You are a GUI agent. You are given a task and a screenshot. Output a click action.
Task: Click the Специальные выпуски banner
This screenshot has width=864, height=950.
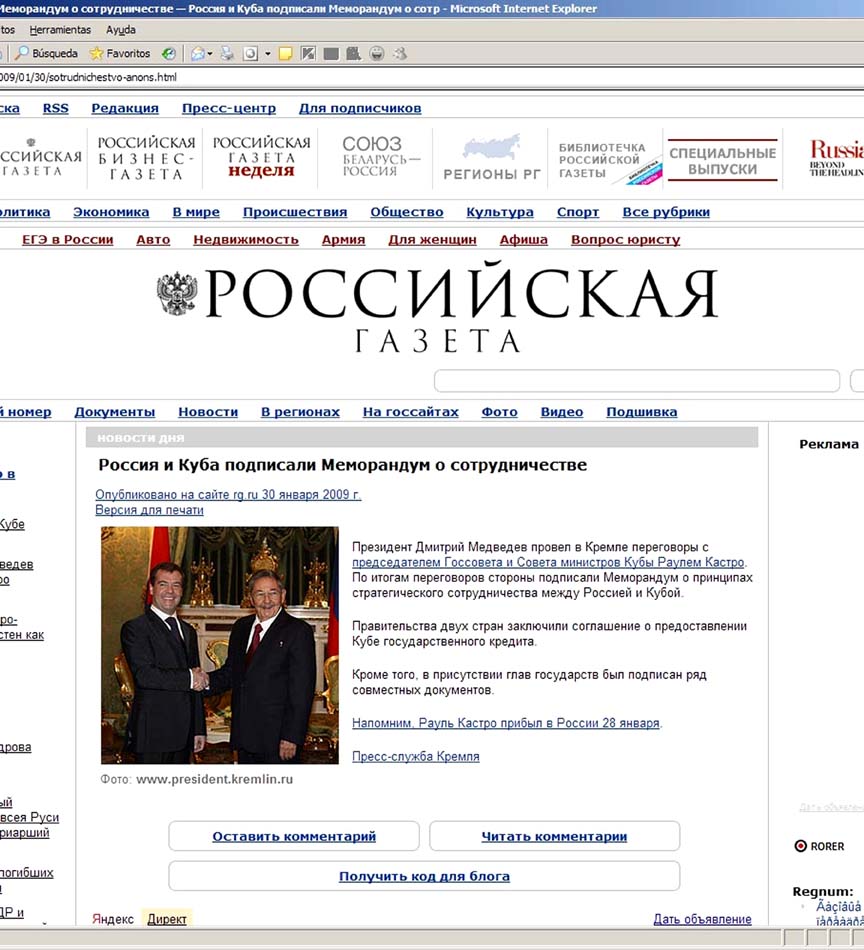(722, 160)
